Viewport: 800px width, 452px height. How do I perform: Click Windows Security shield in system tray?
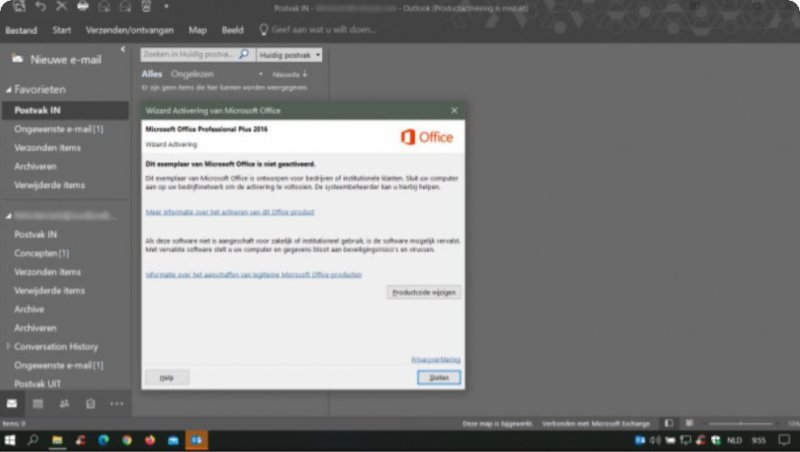[715, 440]
